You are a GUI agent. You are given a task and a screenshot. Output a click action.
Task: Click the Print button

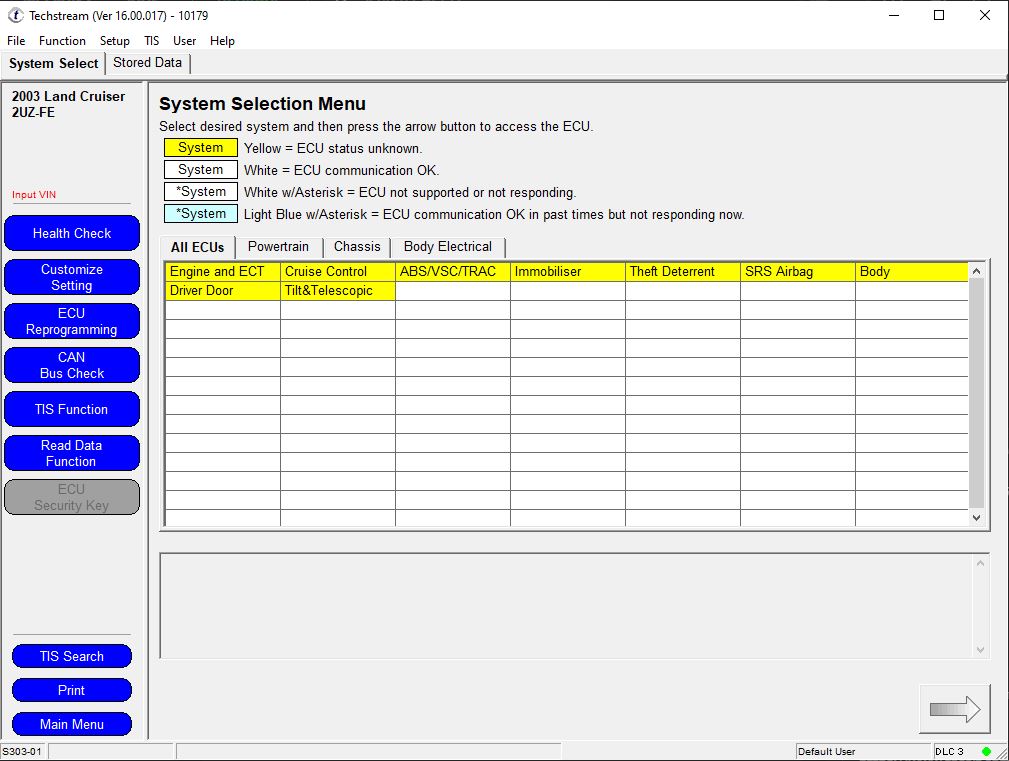(72, 690)
